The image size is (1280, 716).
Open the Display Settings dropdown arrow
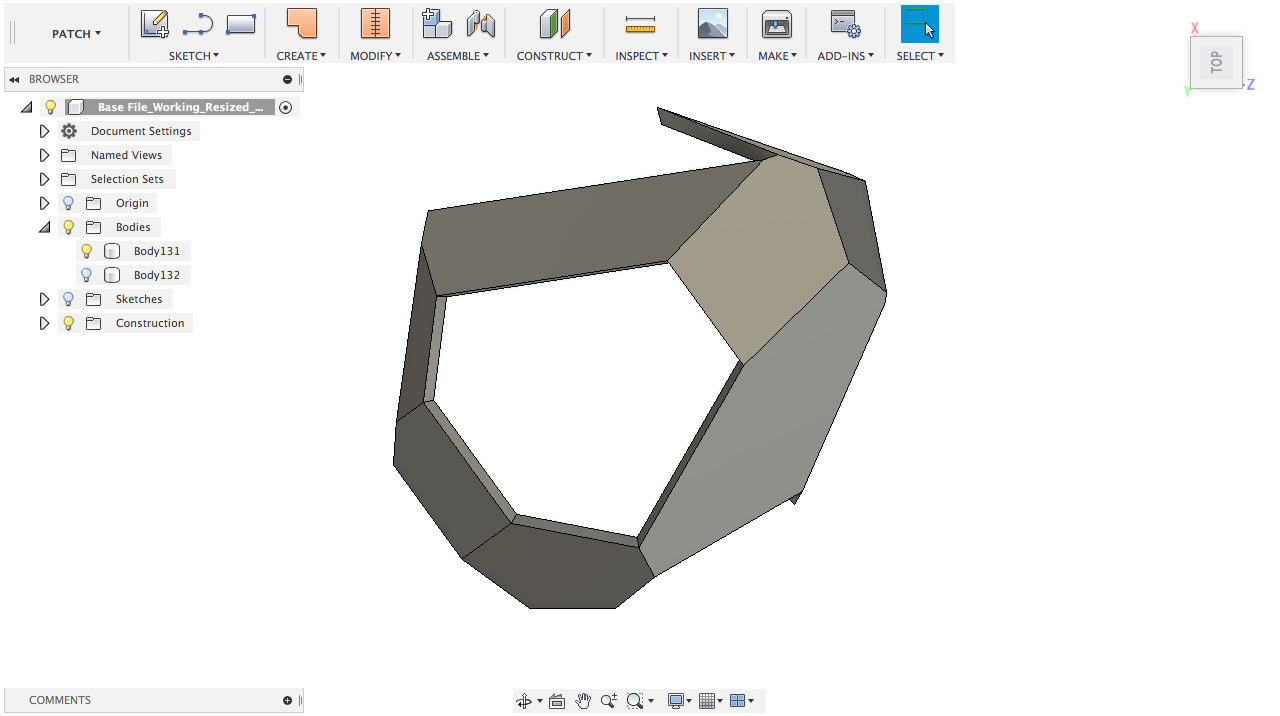[689, 701]
